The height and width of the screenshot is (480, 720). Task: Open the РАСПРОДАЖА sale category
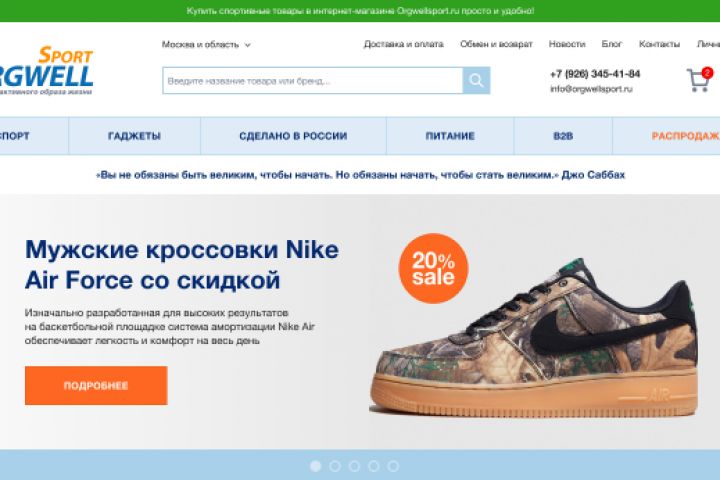(666, 136)
